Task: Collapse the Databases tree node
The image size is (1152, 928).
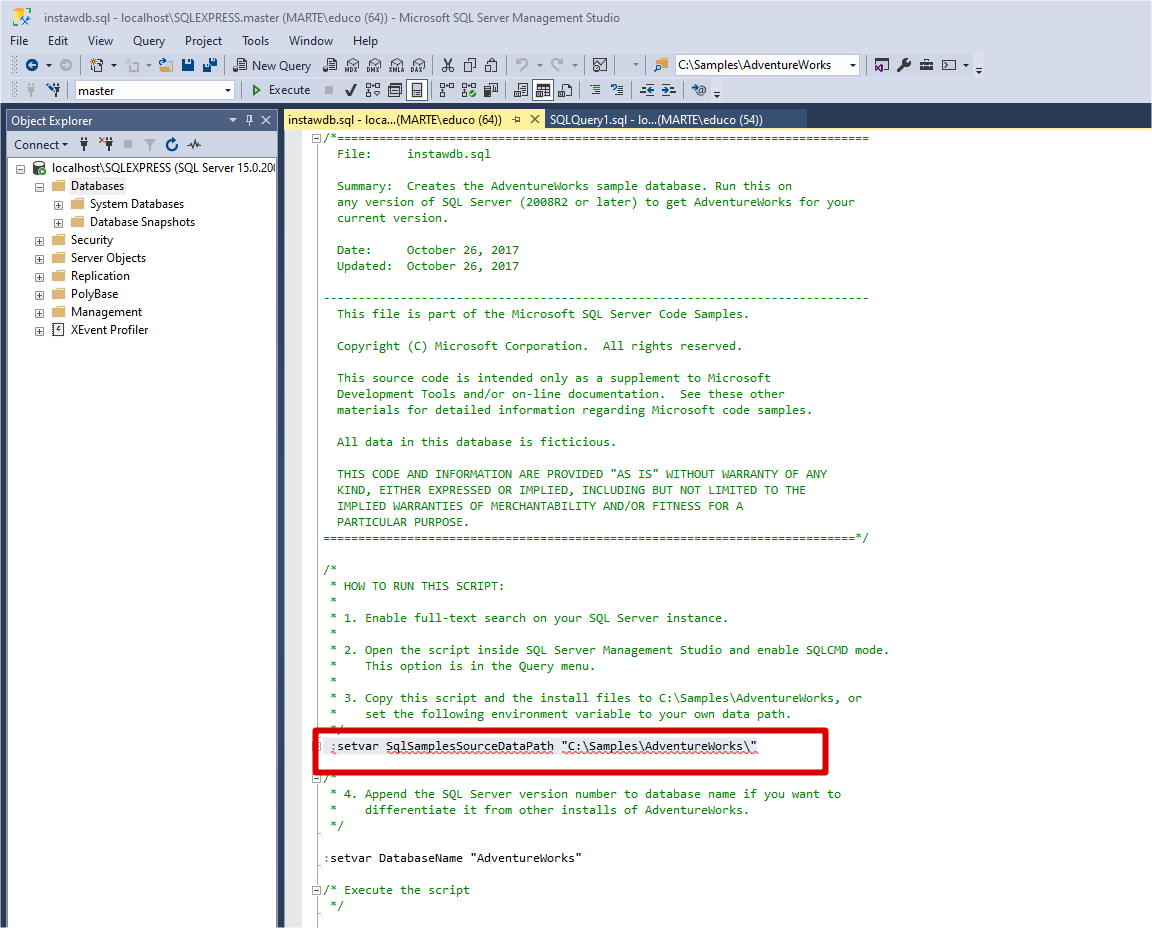Action: [40, 187]
